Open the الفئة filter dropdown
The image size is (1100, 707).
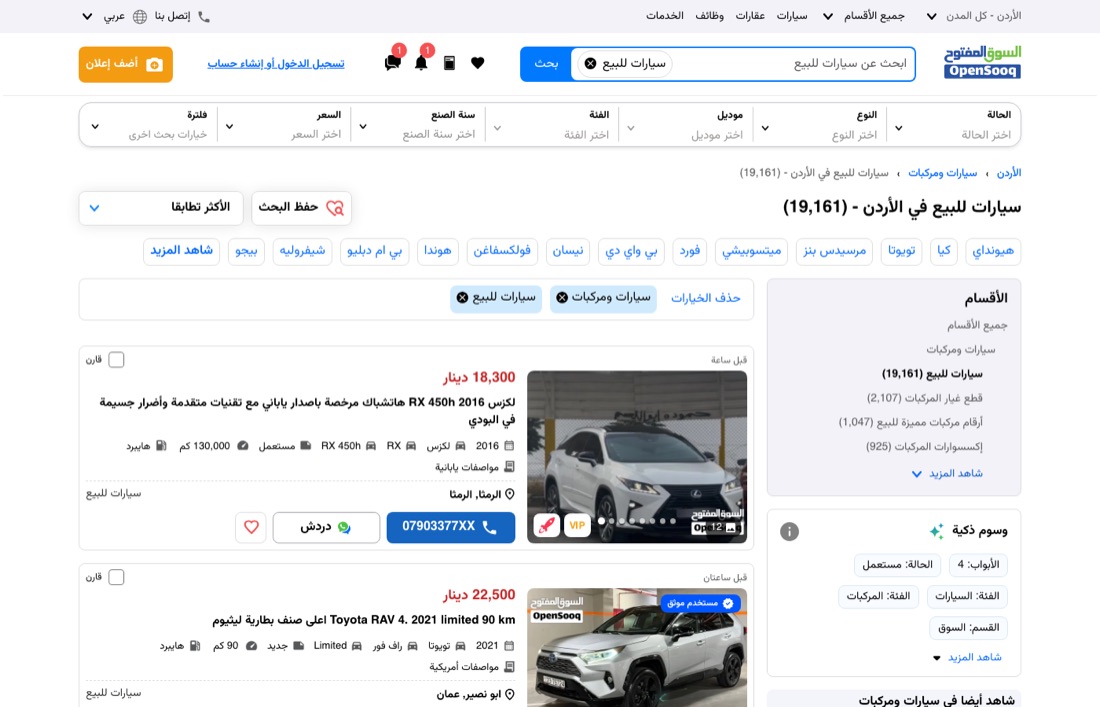552,126
